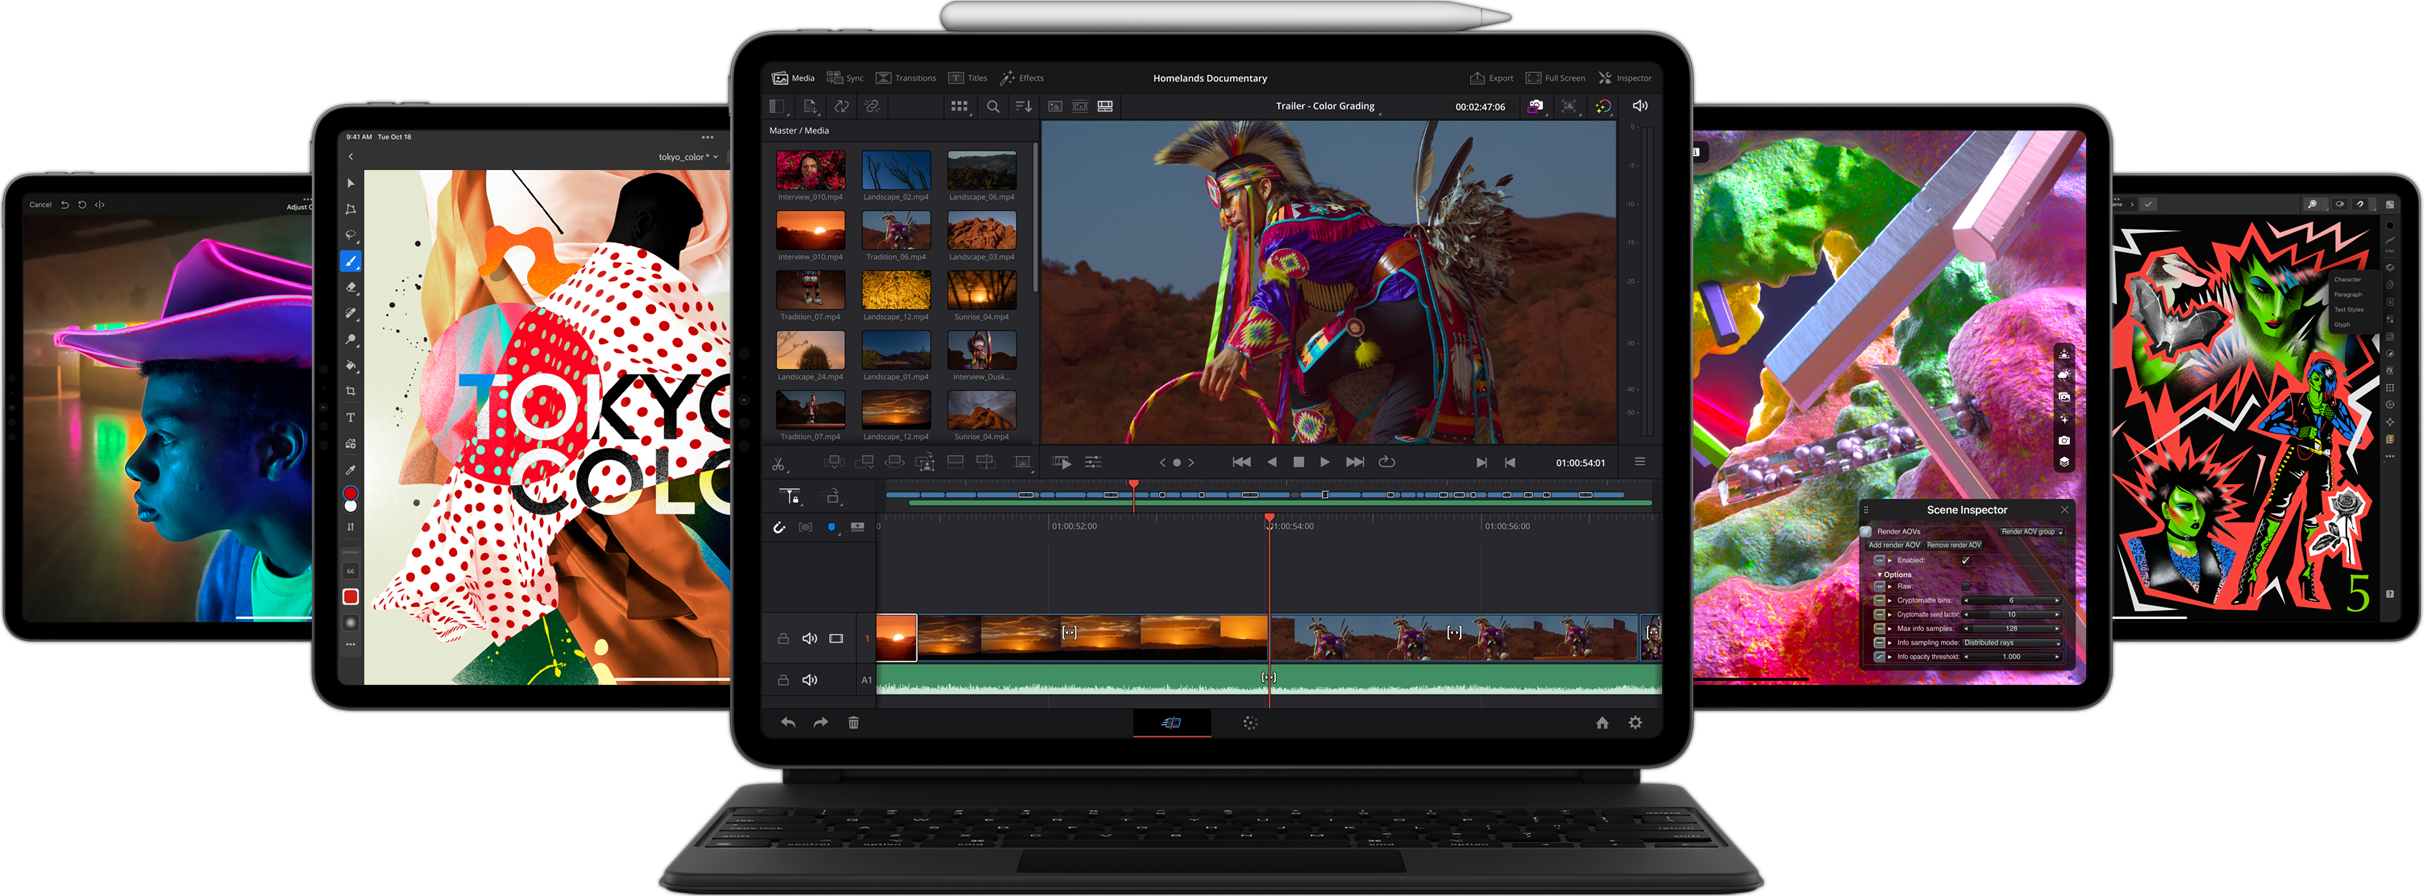This screenshot has height=896, width=2424.
Task: Open the settings gear in bottom bar
Action: point(1635,723)
